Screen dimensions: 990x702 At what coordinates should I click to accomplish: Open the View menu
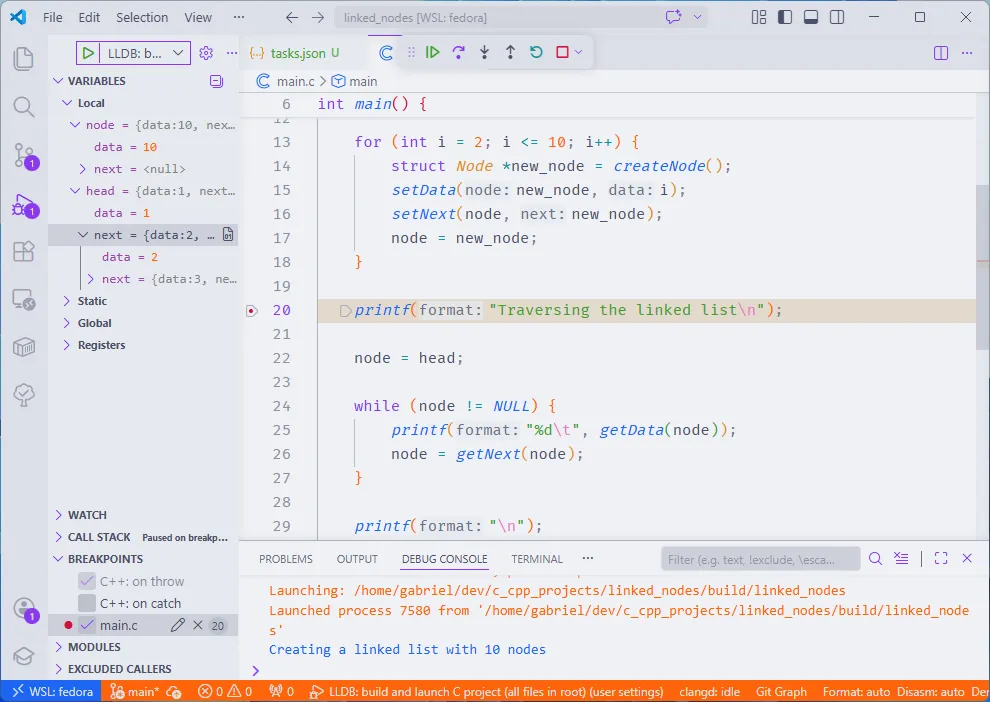[x=198, y=18]
